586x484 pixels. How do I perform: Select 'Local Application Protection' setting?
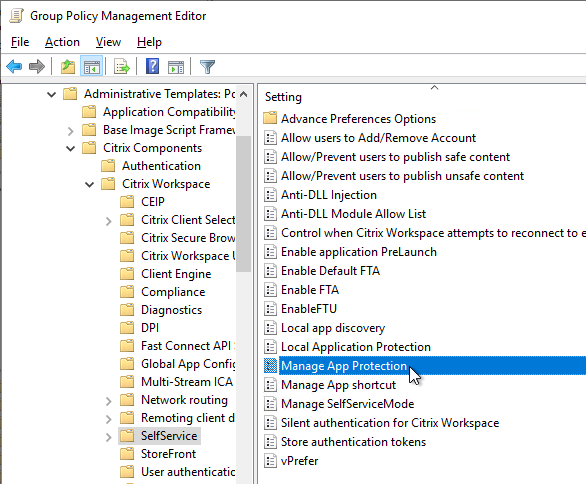(355, 346)
